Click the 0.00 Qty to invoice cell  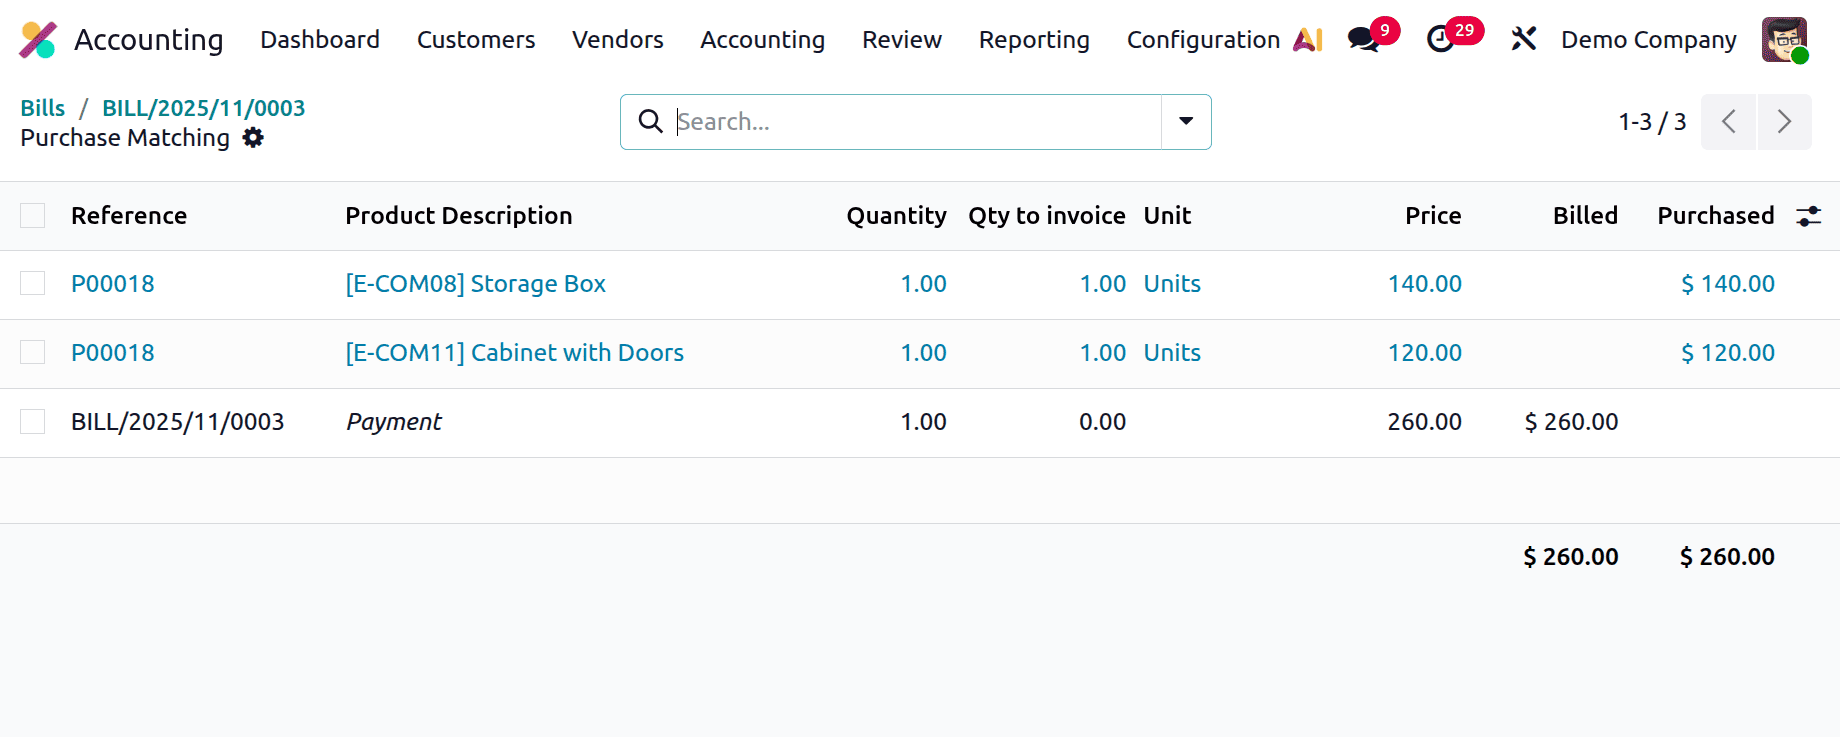[x=1103, y=422]
